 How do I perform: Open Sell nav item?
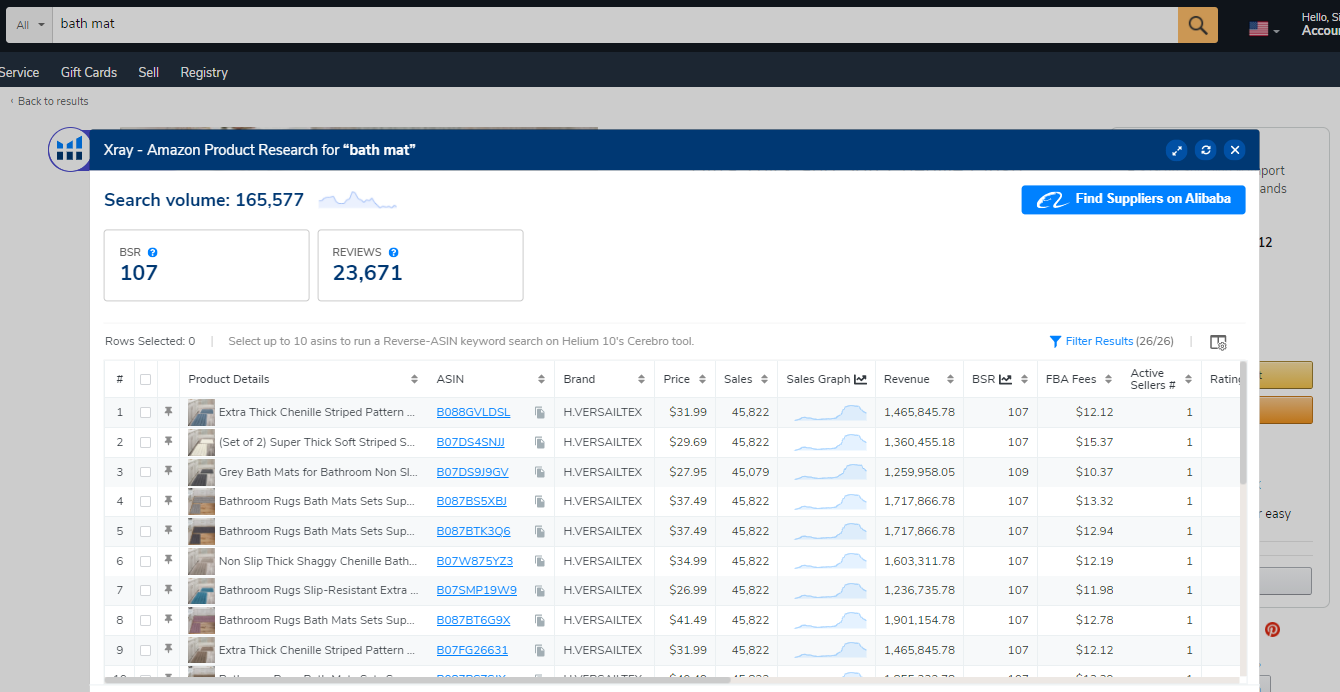pos(149,72)
